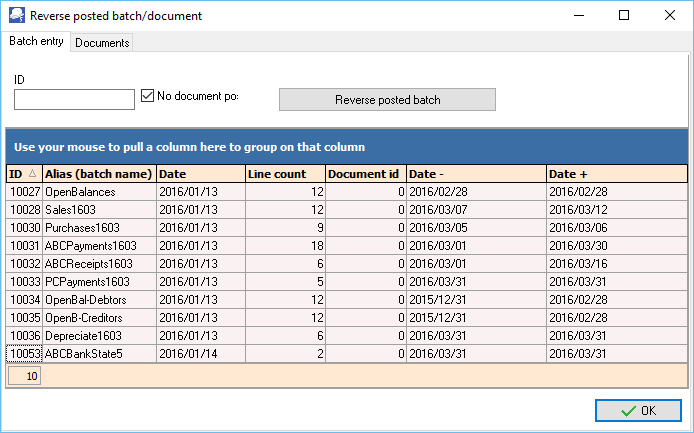Select the Sales1603 batch row

pos(98,210)
